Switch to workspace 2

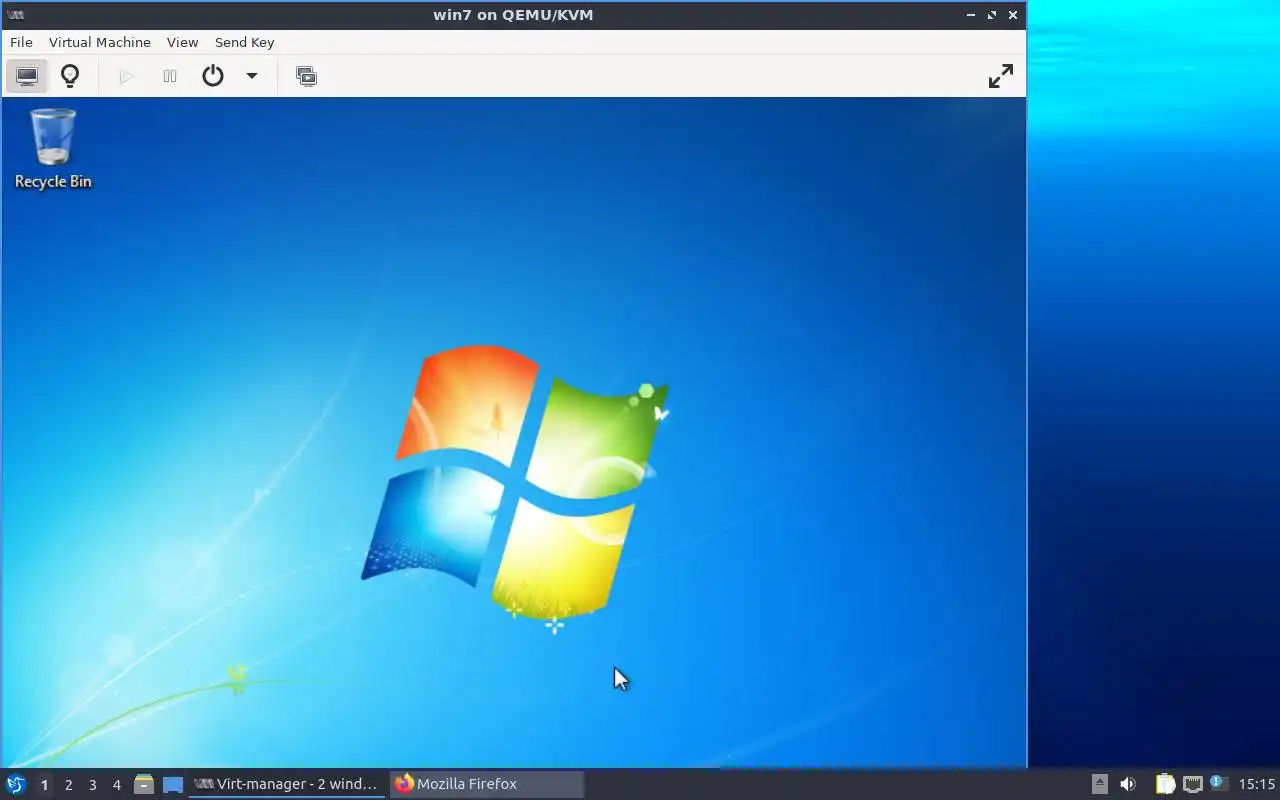[68, 785]
